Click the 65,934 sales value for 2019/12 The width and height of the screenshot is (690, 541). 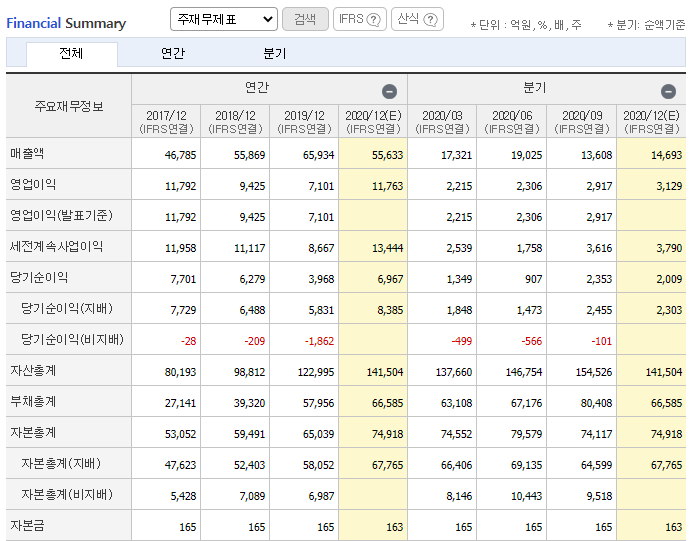pyautogui.click(x=319, y=155)
